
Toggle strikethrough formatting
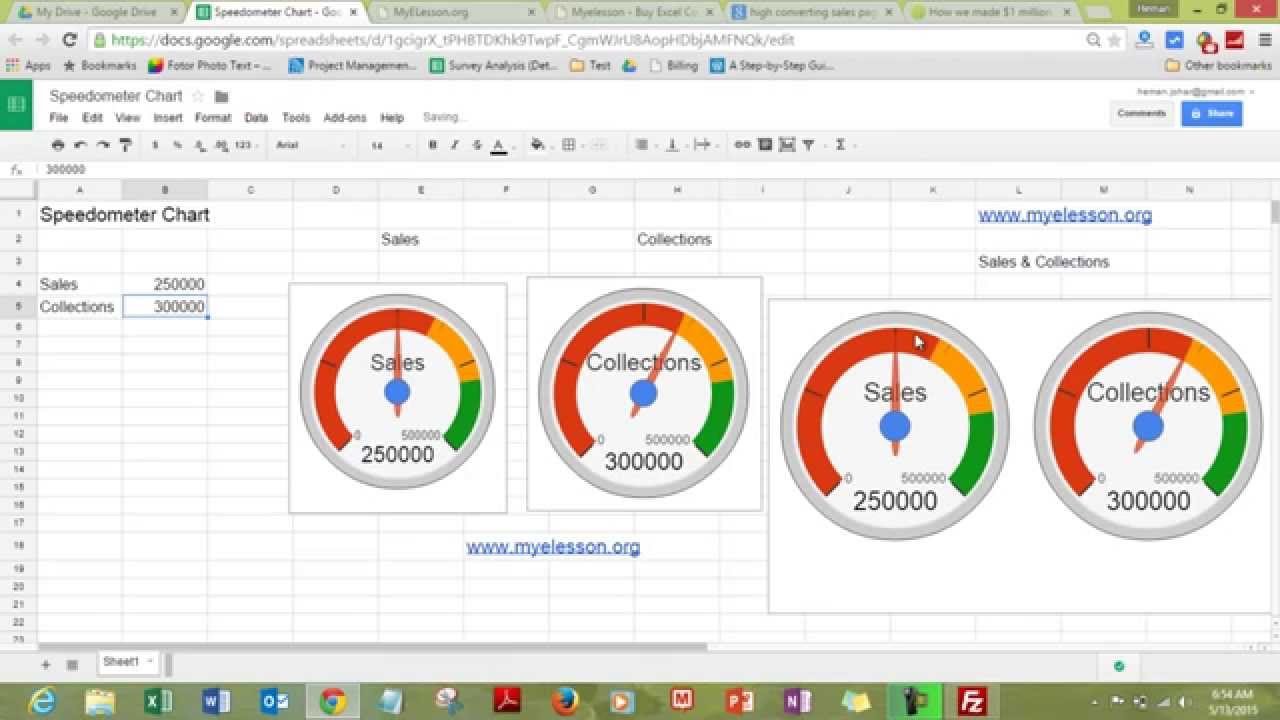[477, 145]
